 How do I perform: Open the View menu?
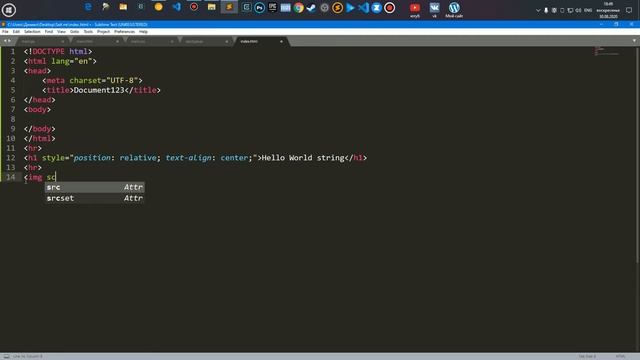click(62, 31)
